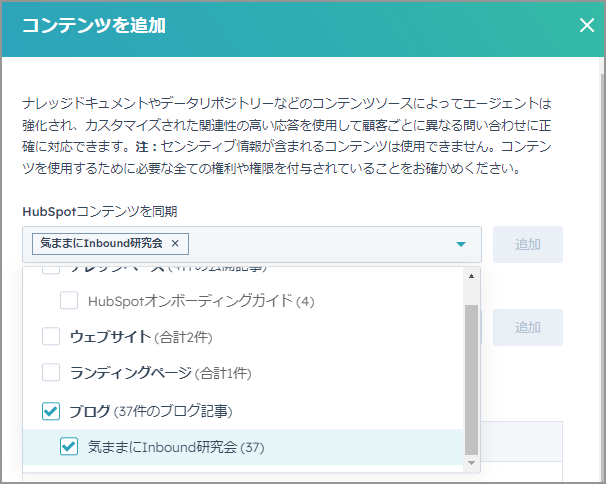
Task: Click the dropdown list scrollbar thumb
Action: click(x=471, y=380)
